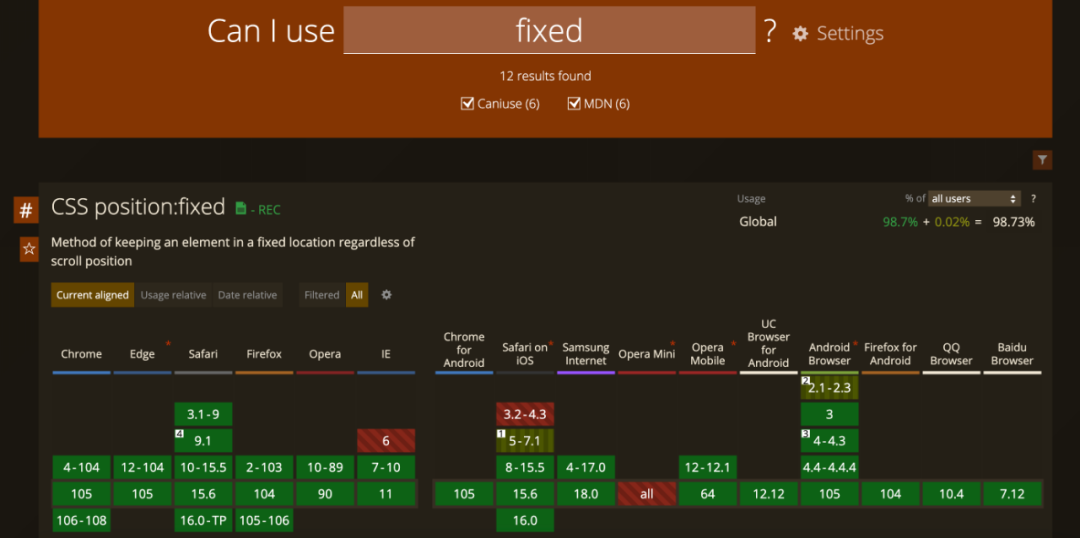Select Opera 10-89 cell
Screen dimensions: 1080x538
[325, 467]
